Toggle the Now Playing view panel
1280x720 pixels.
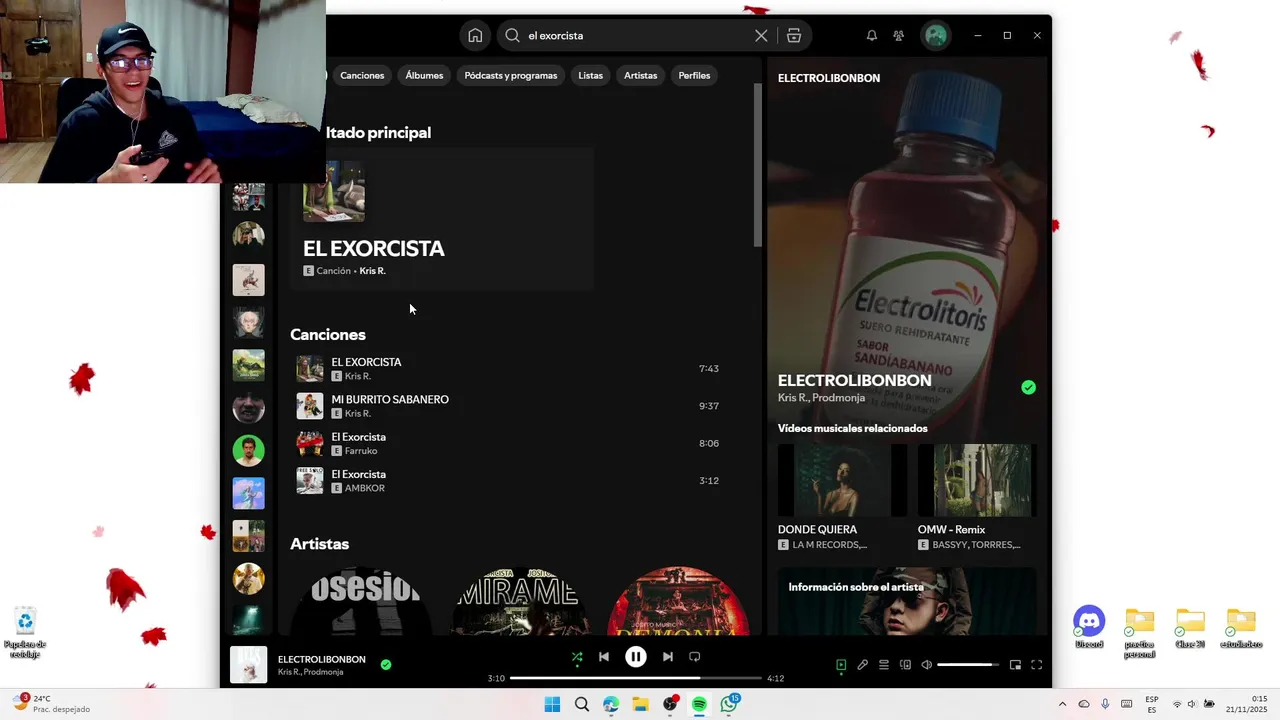coord(841,665)
